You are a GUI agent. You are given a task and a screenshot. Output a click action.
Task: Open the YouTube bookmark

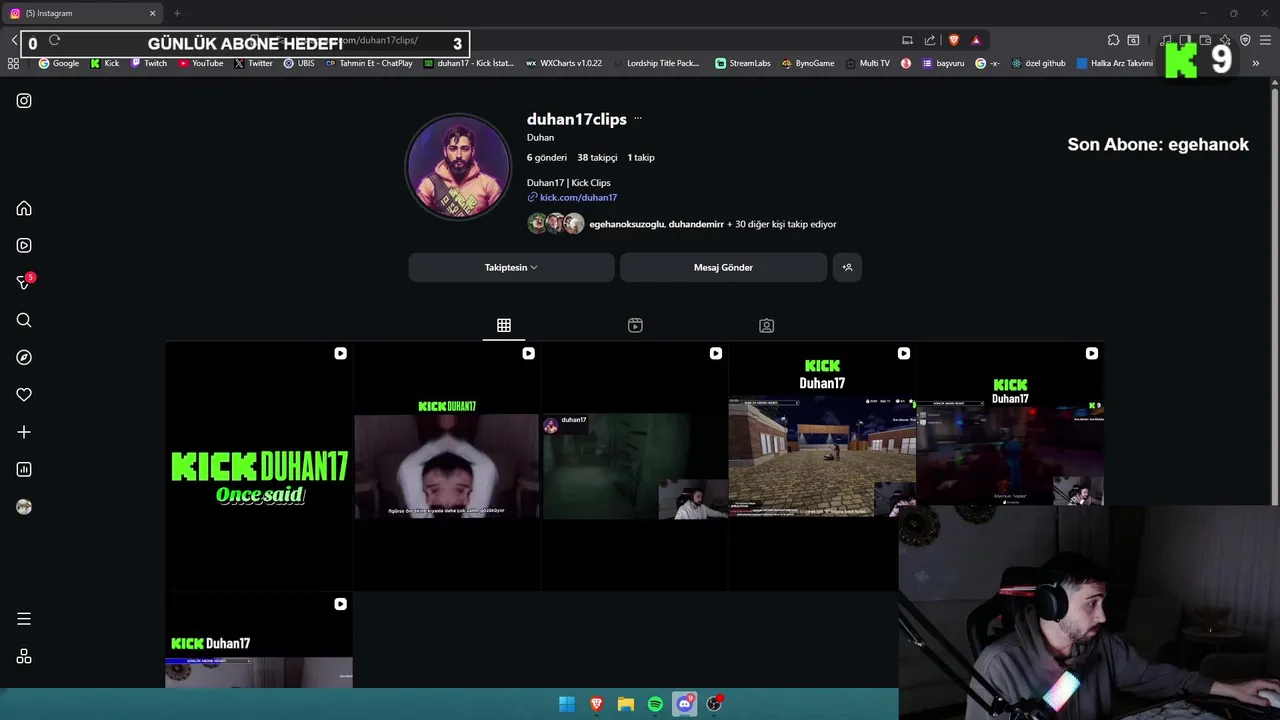[201, 63]
